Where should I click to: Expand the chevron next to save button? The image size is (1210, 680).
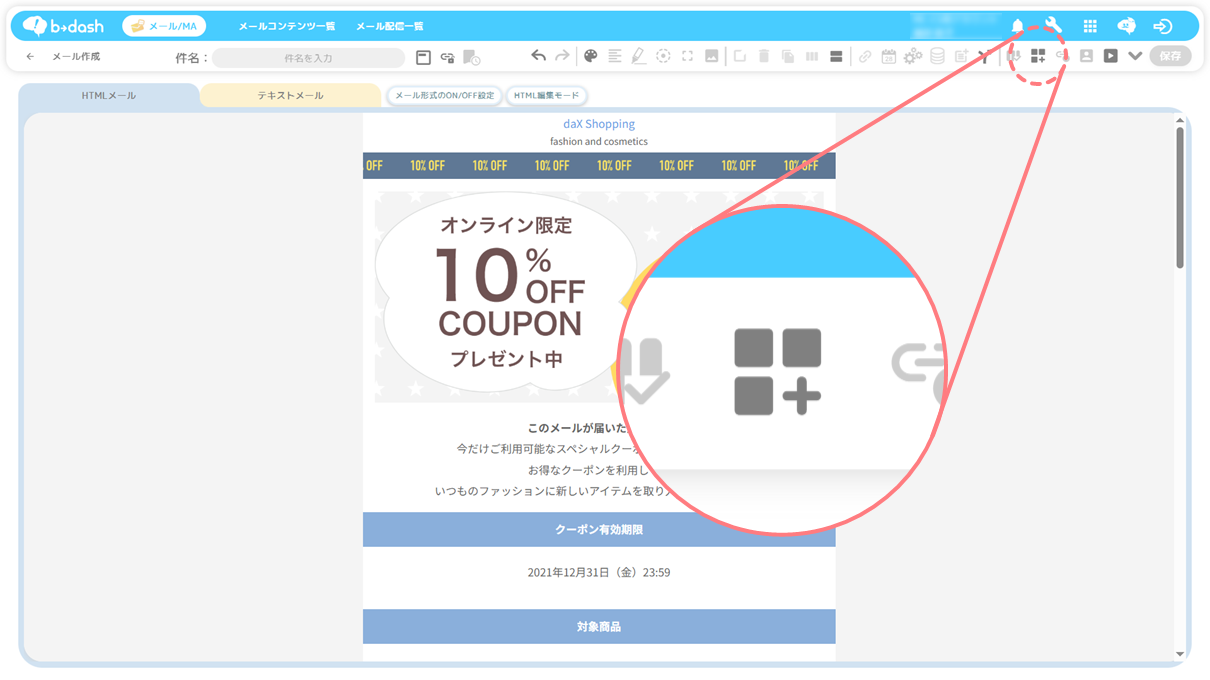[1135, 56]
